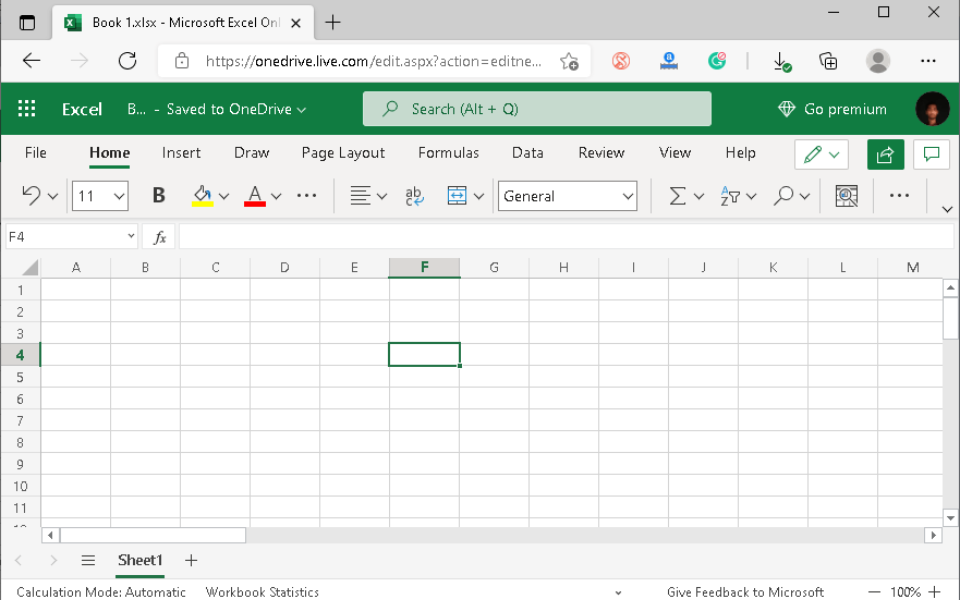Open the all sheets list icon
960x600 pixels.
coord(88,560)
